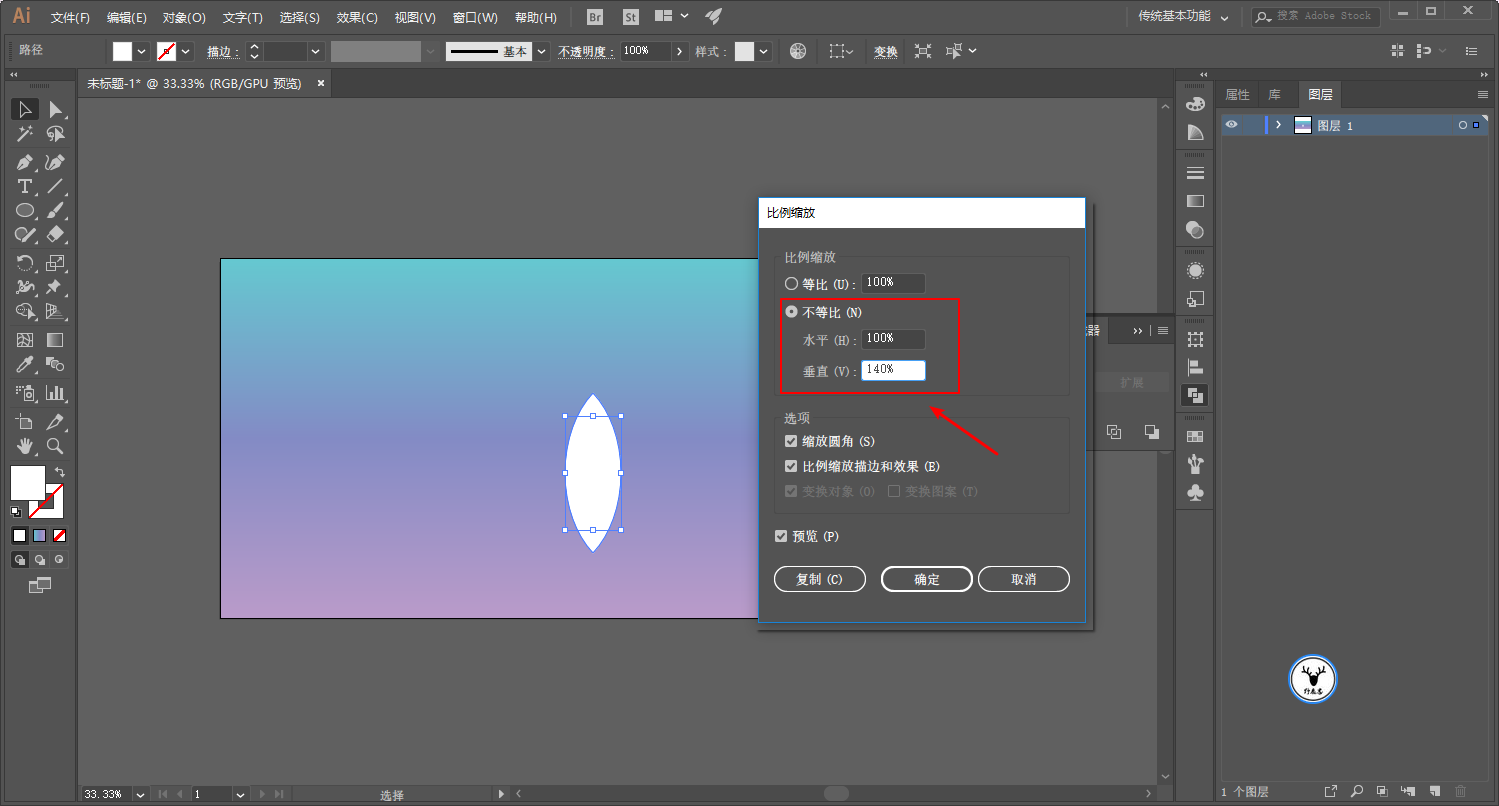This screenshot has width=1499, height=806.
Task: Select the Scale tool in the toolbox
Action: (x=56, y=263)
